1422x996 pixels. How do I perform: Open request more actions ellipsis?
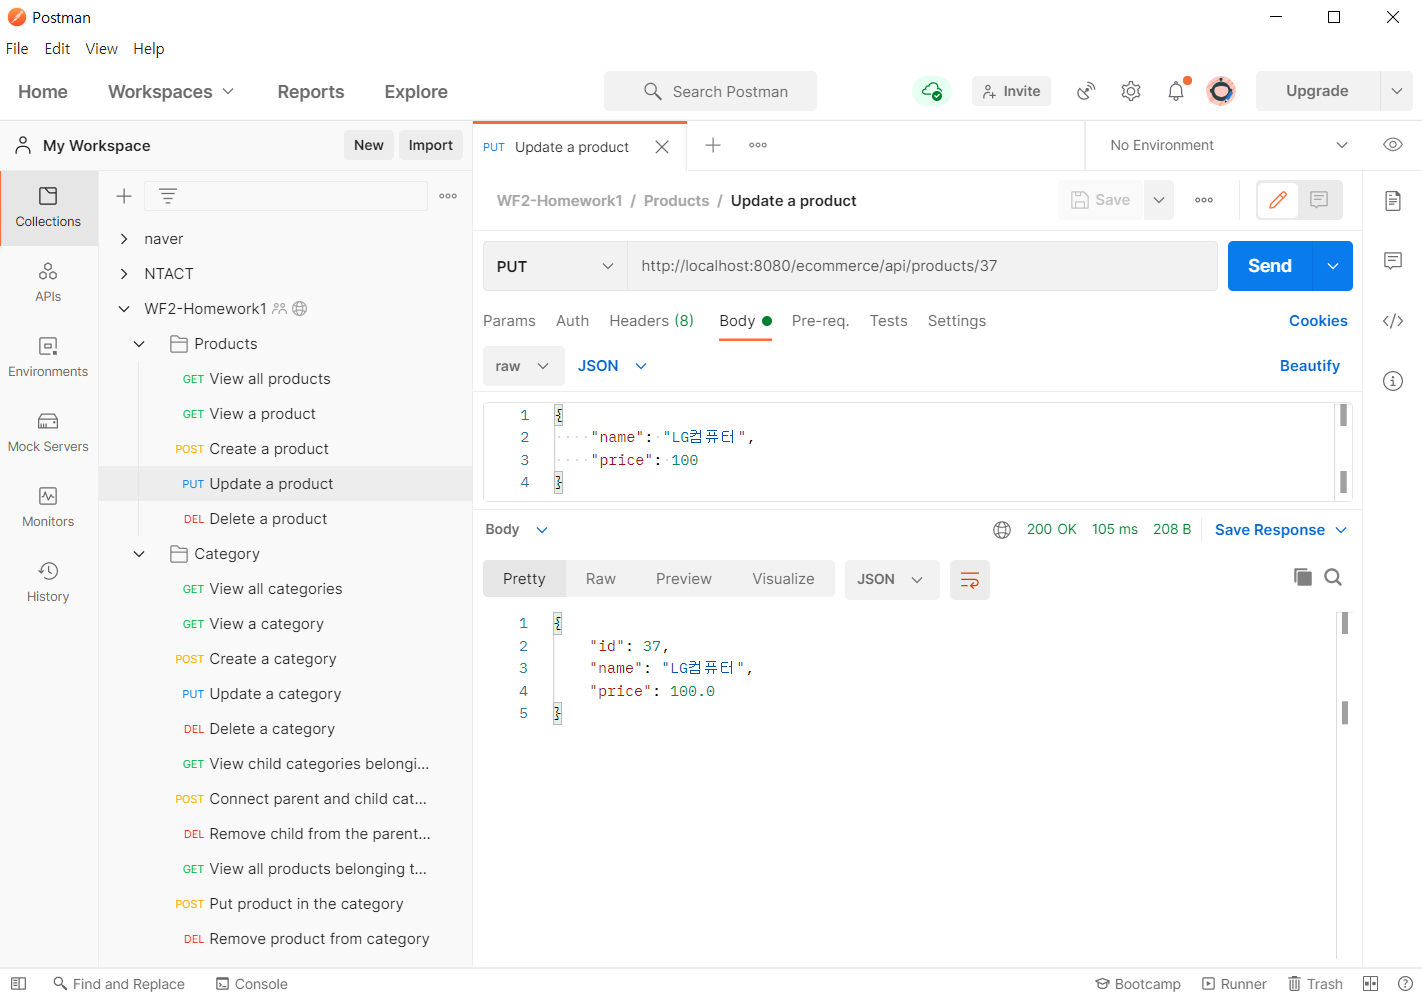coord(1204,200)
